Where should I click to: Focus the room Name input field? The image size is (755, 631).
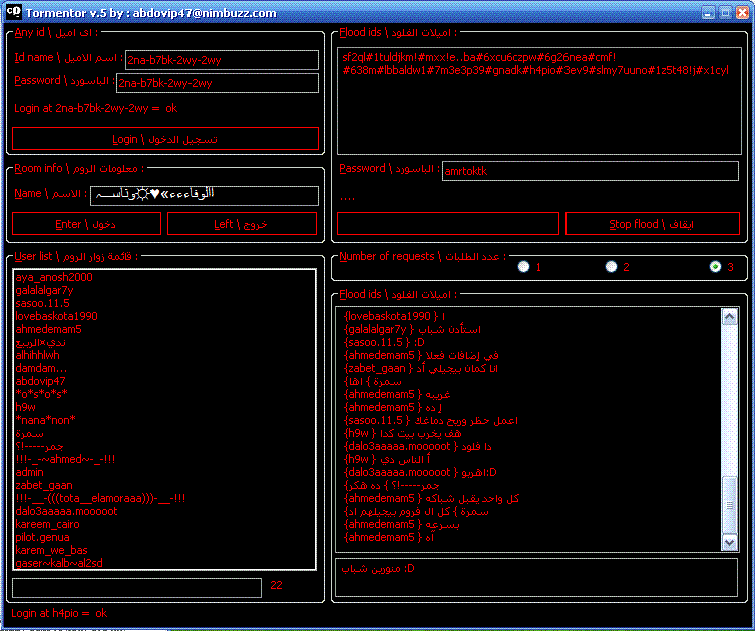click(x=204, y=196)
